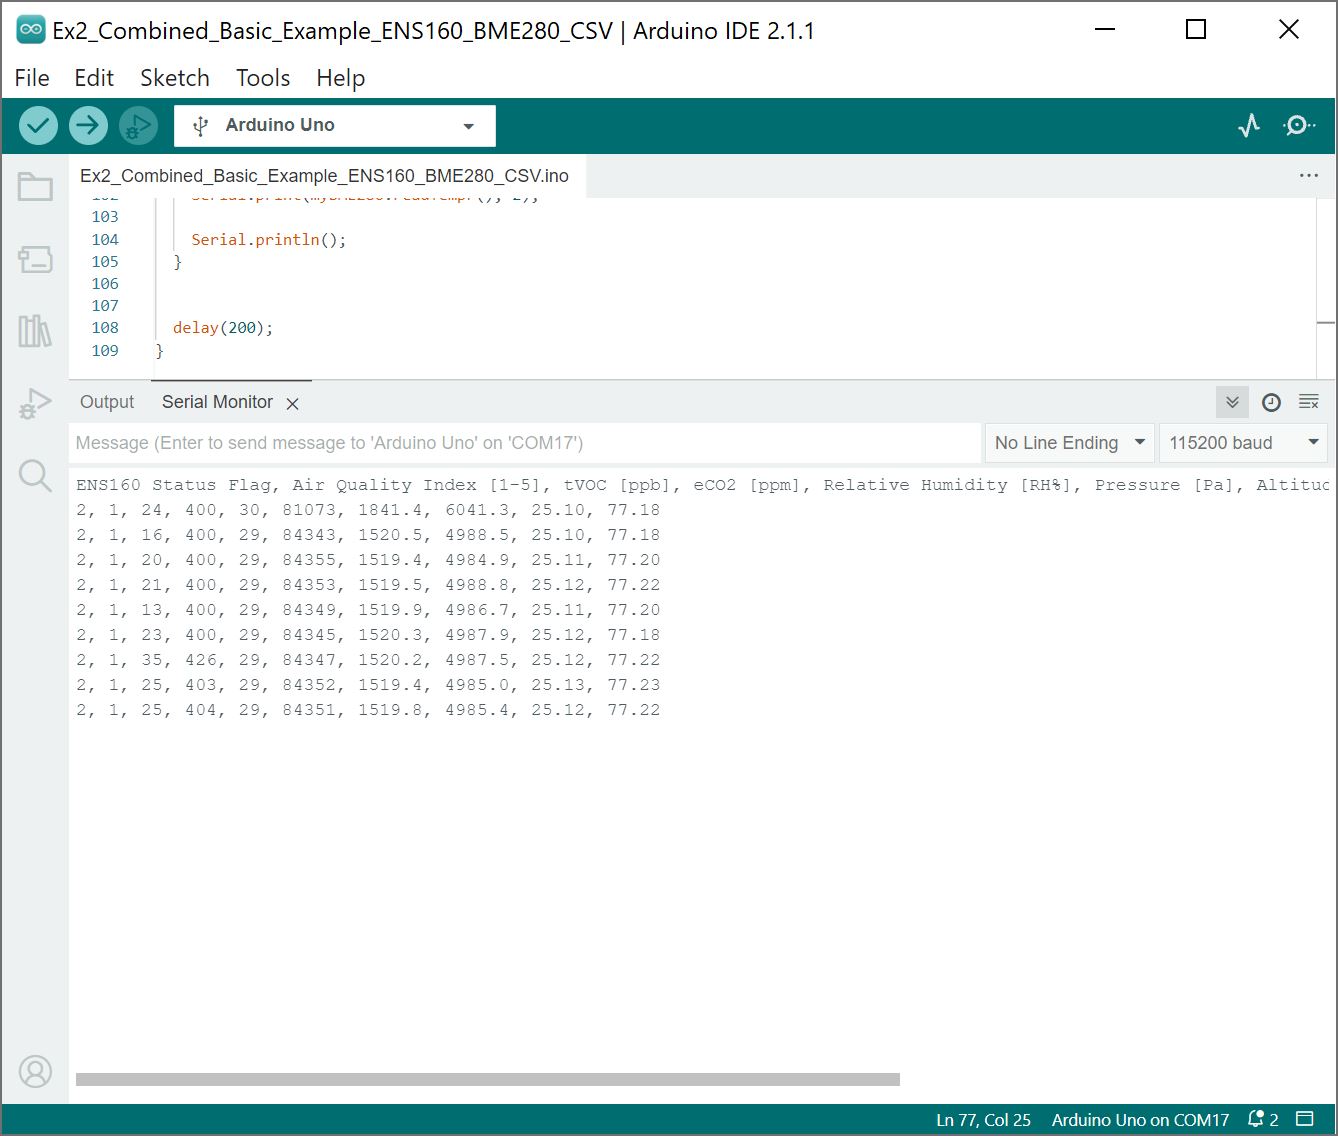The image size is (1338, 1136).
Task: Click the serial row containing 84352
Action: coord(368,685)
